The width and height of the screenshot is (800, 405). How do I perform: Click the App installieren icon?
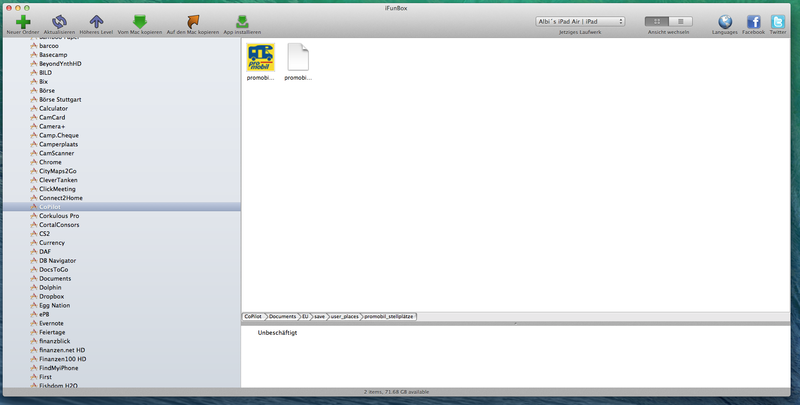point(242,21)
